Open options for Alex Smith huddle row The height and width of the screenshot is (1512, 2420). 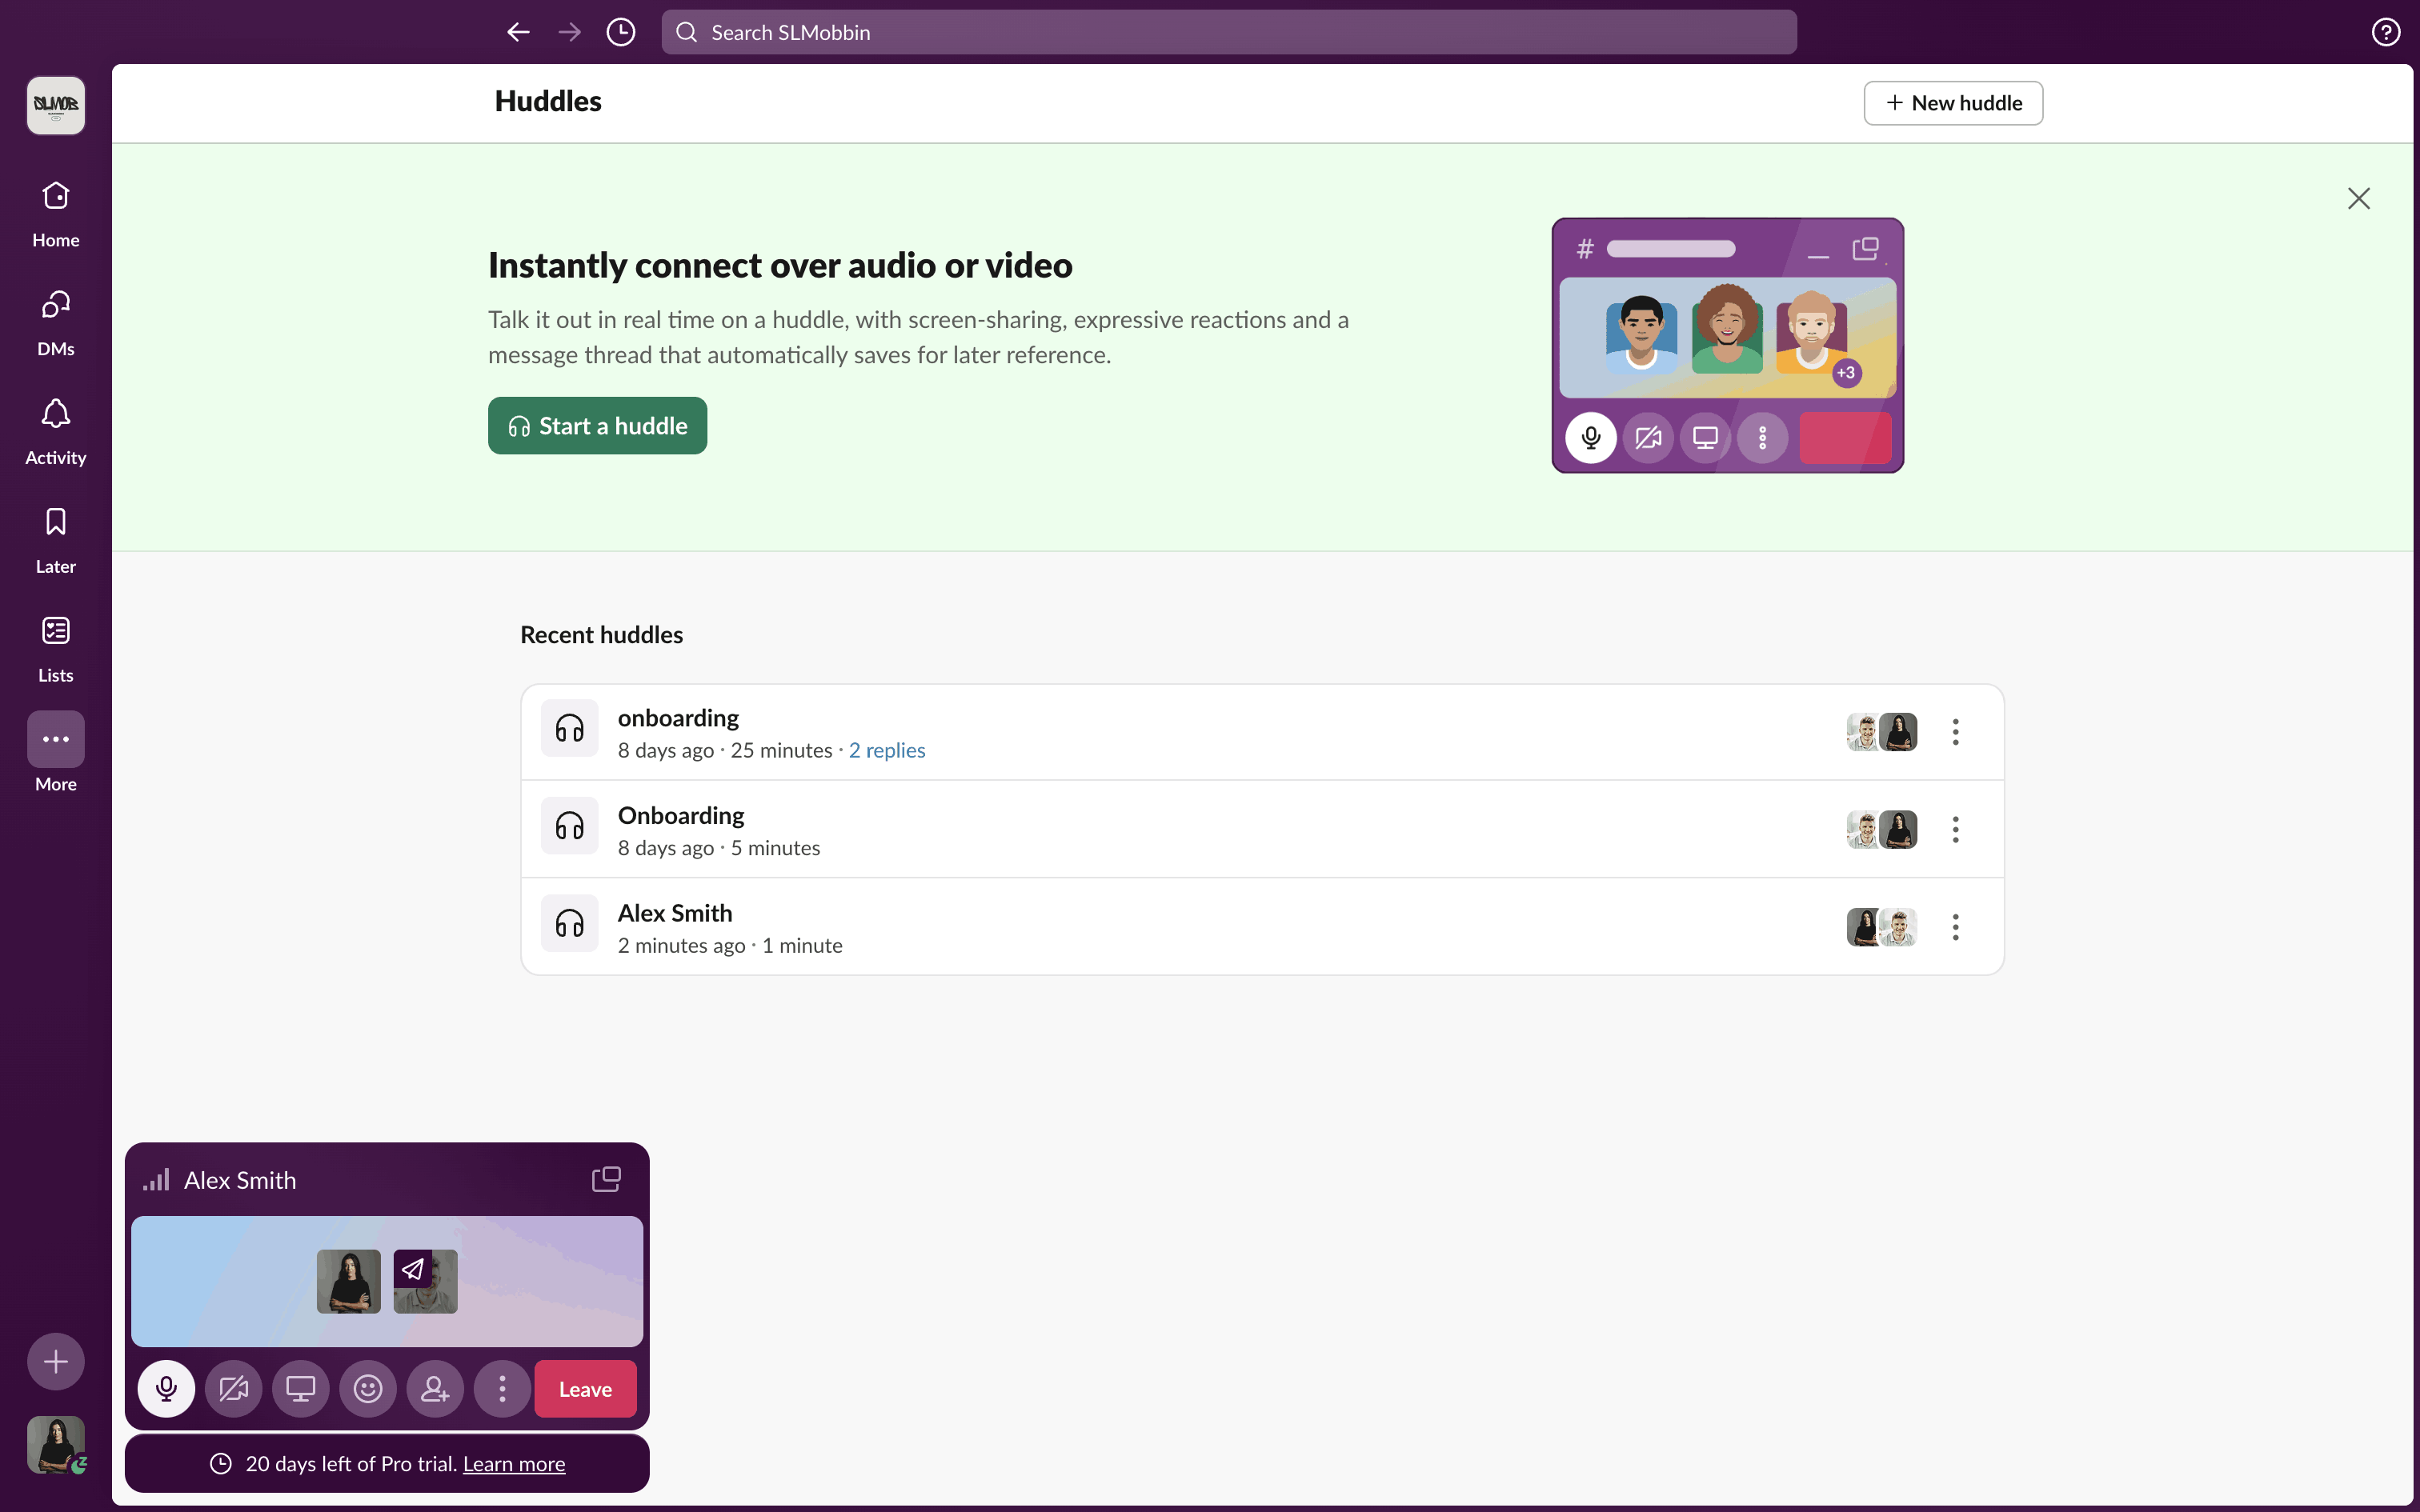[1955, 927]
